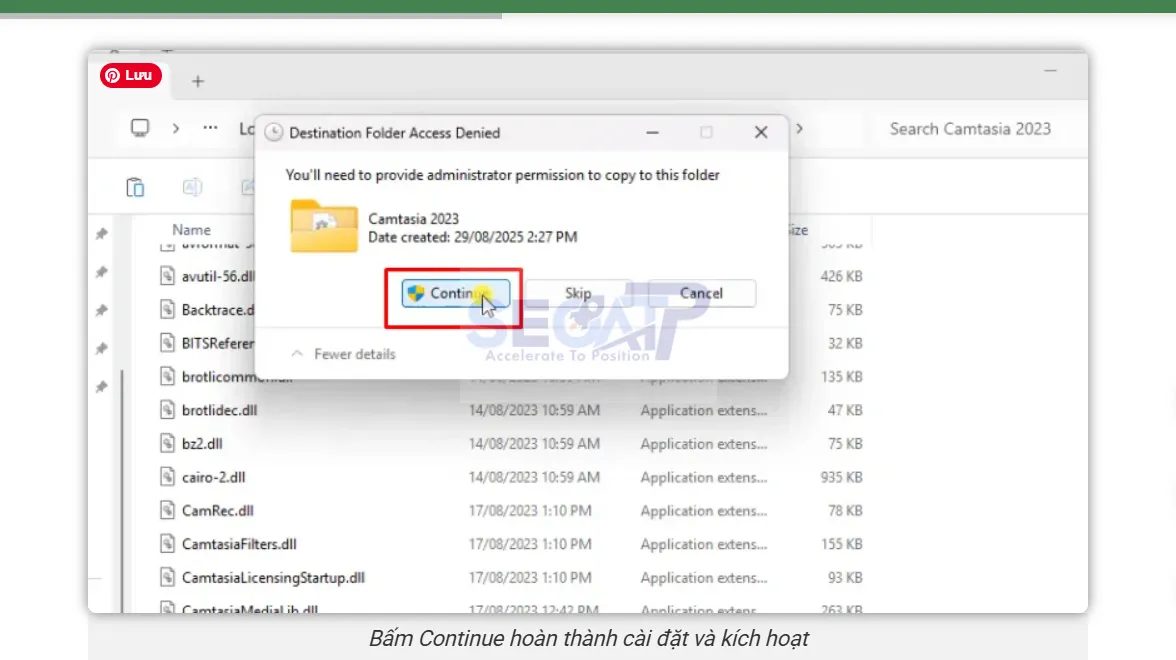Click the Share icon in the command bar

coord(248,186)
